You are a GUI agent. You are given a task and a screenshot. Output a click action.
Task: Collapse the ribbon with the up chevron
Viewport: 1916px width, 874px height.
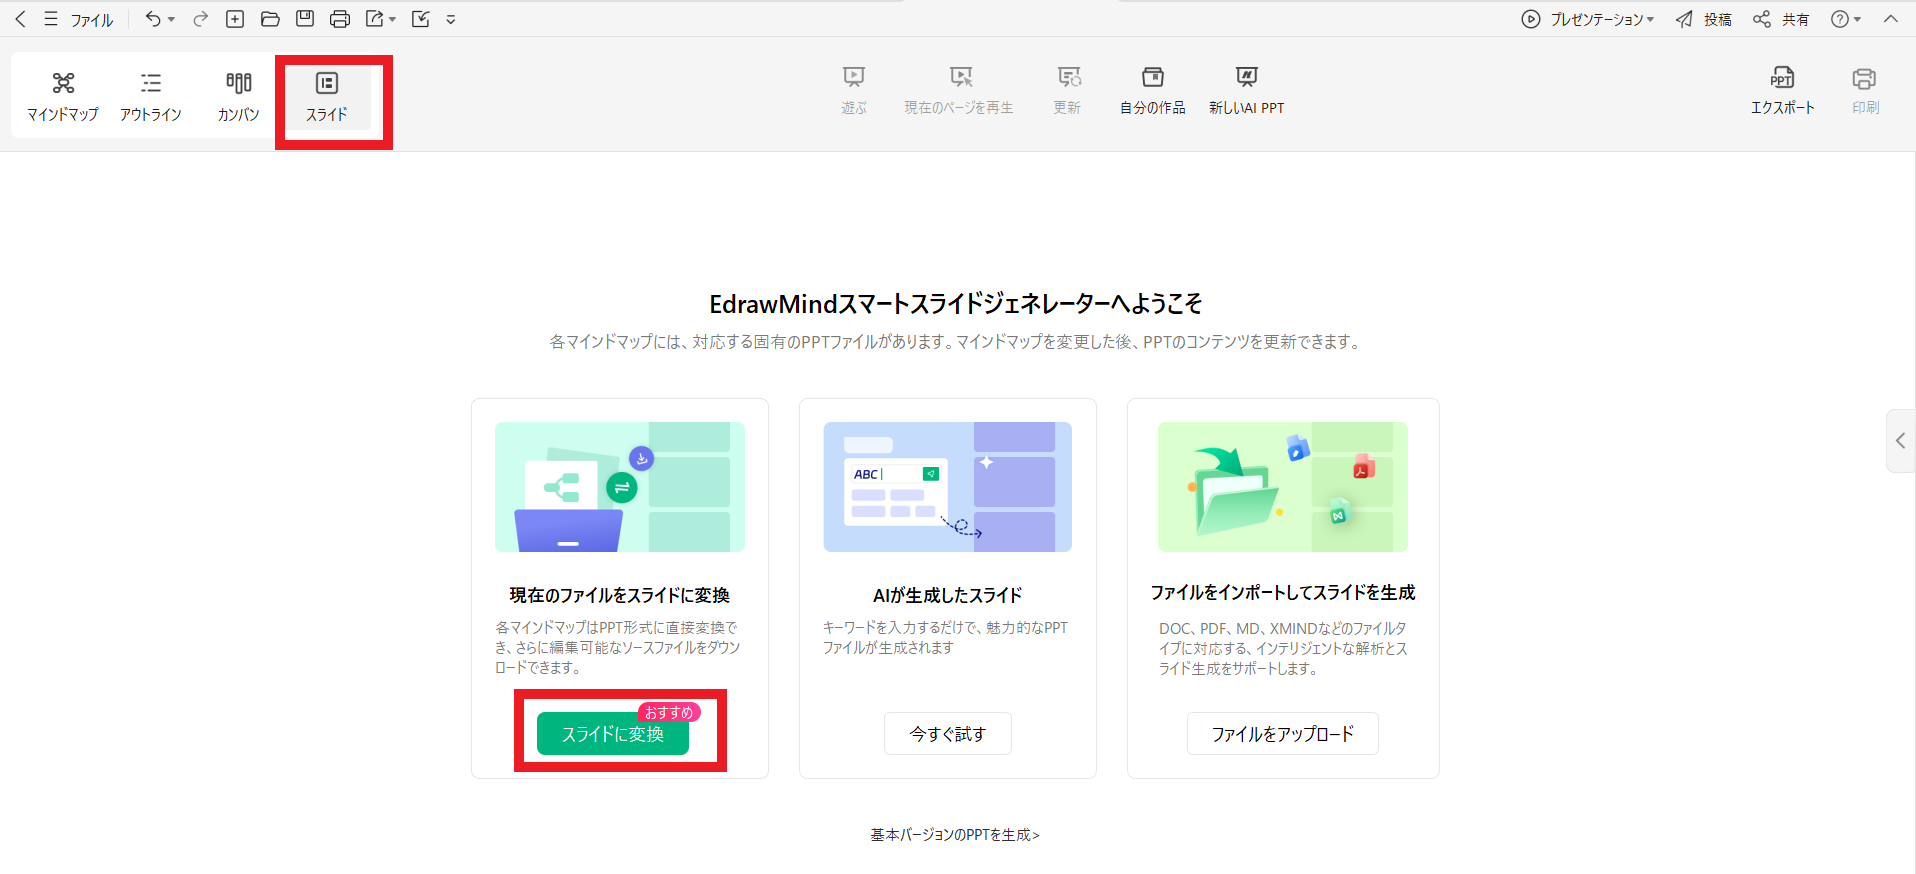1890,19
